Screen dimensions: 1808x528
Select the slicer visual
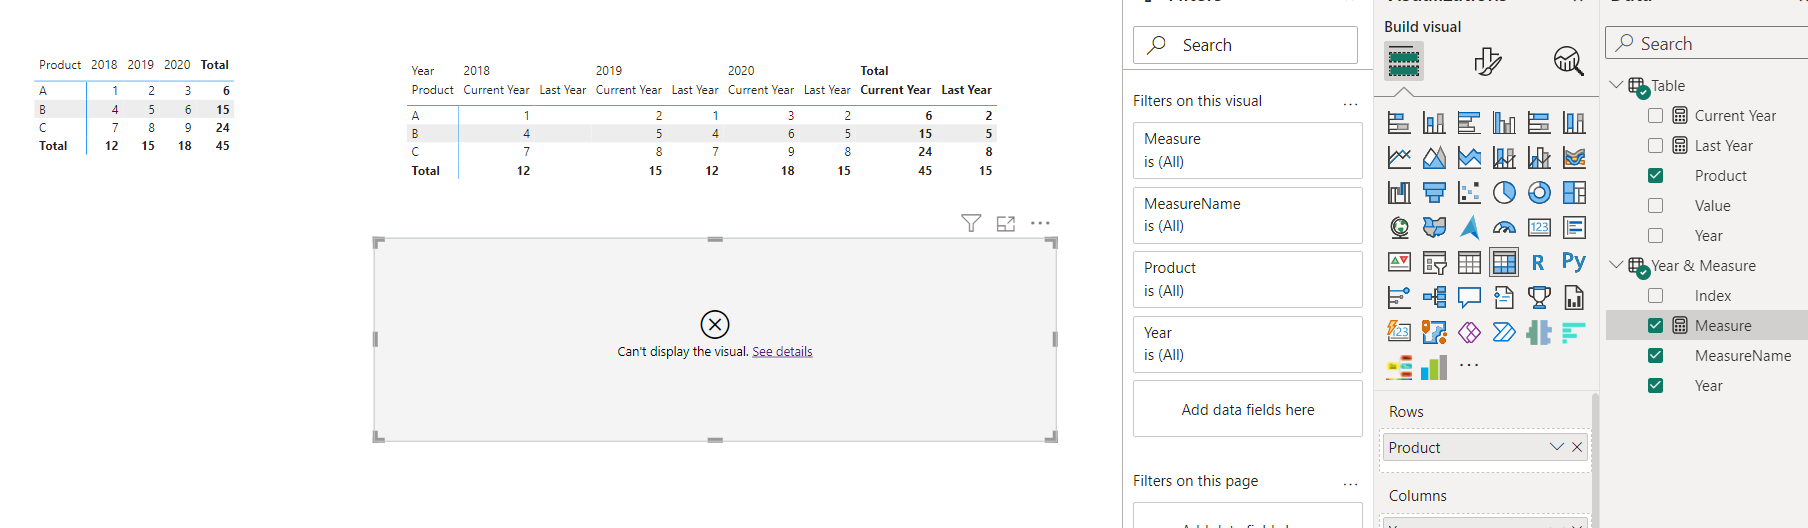1434,263
